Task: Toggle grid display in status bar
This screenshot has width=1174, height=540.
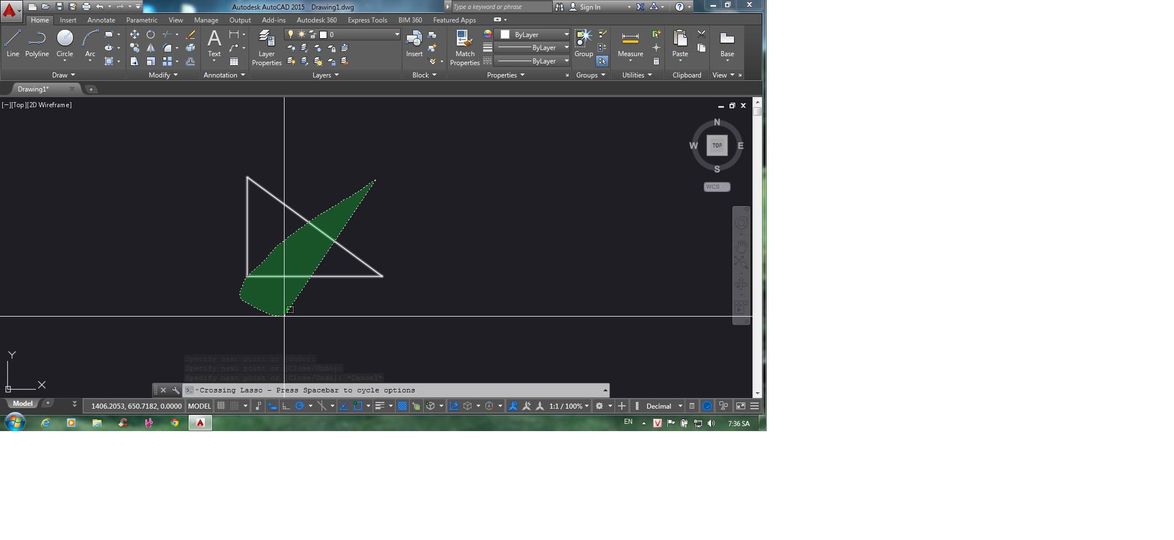Action: [x=221, y=406]
